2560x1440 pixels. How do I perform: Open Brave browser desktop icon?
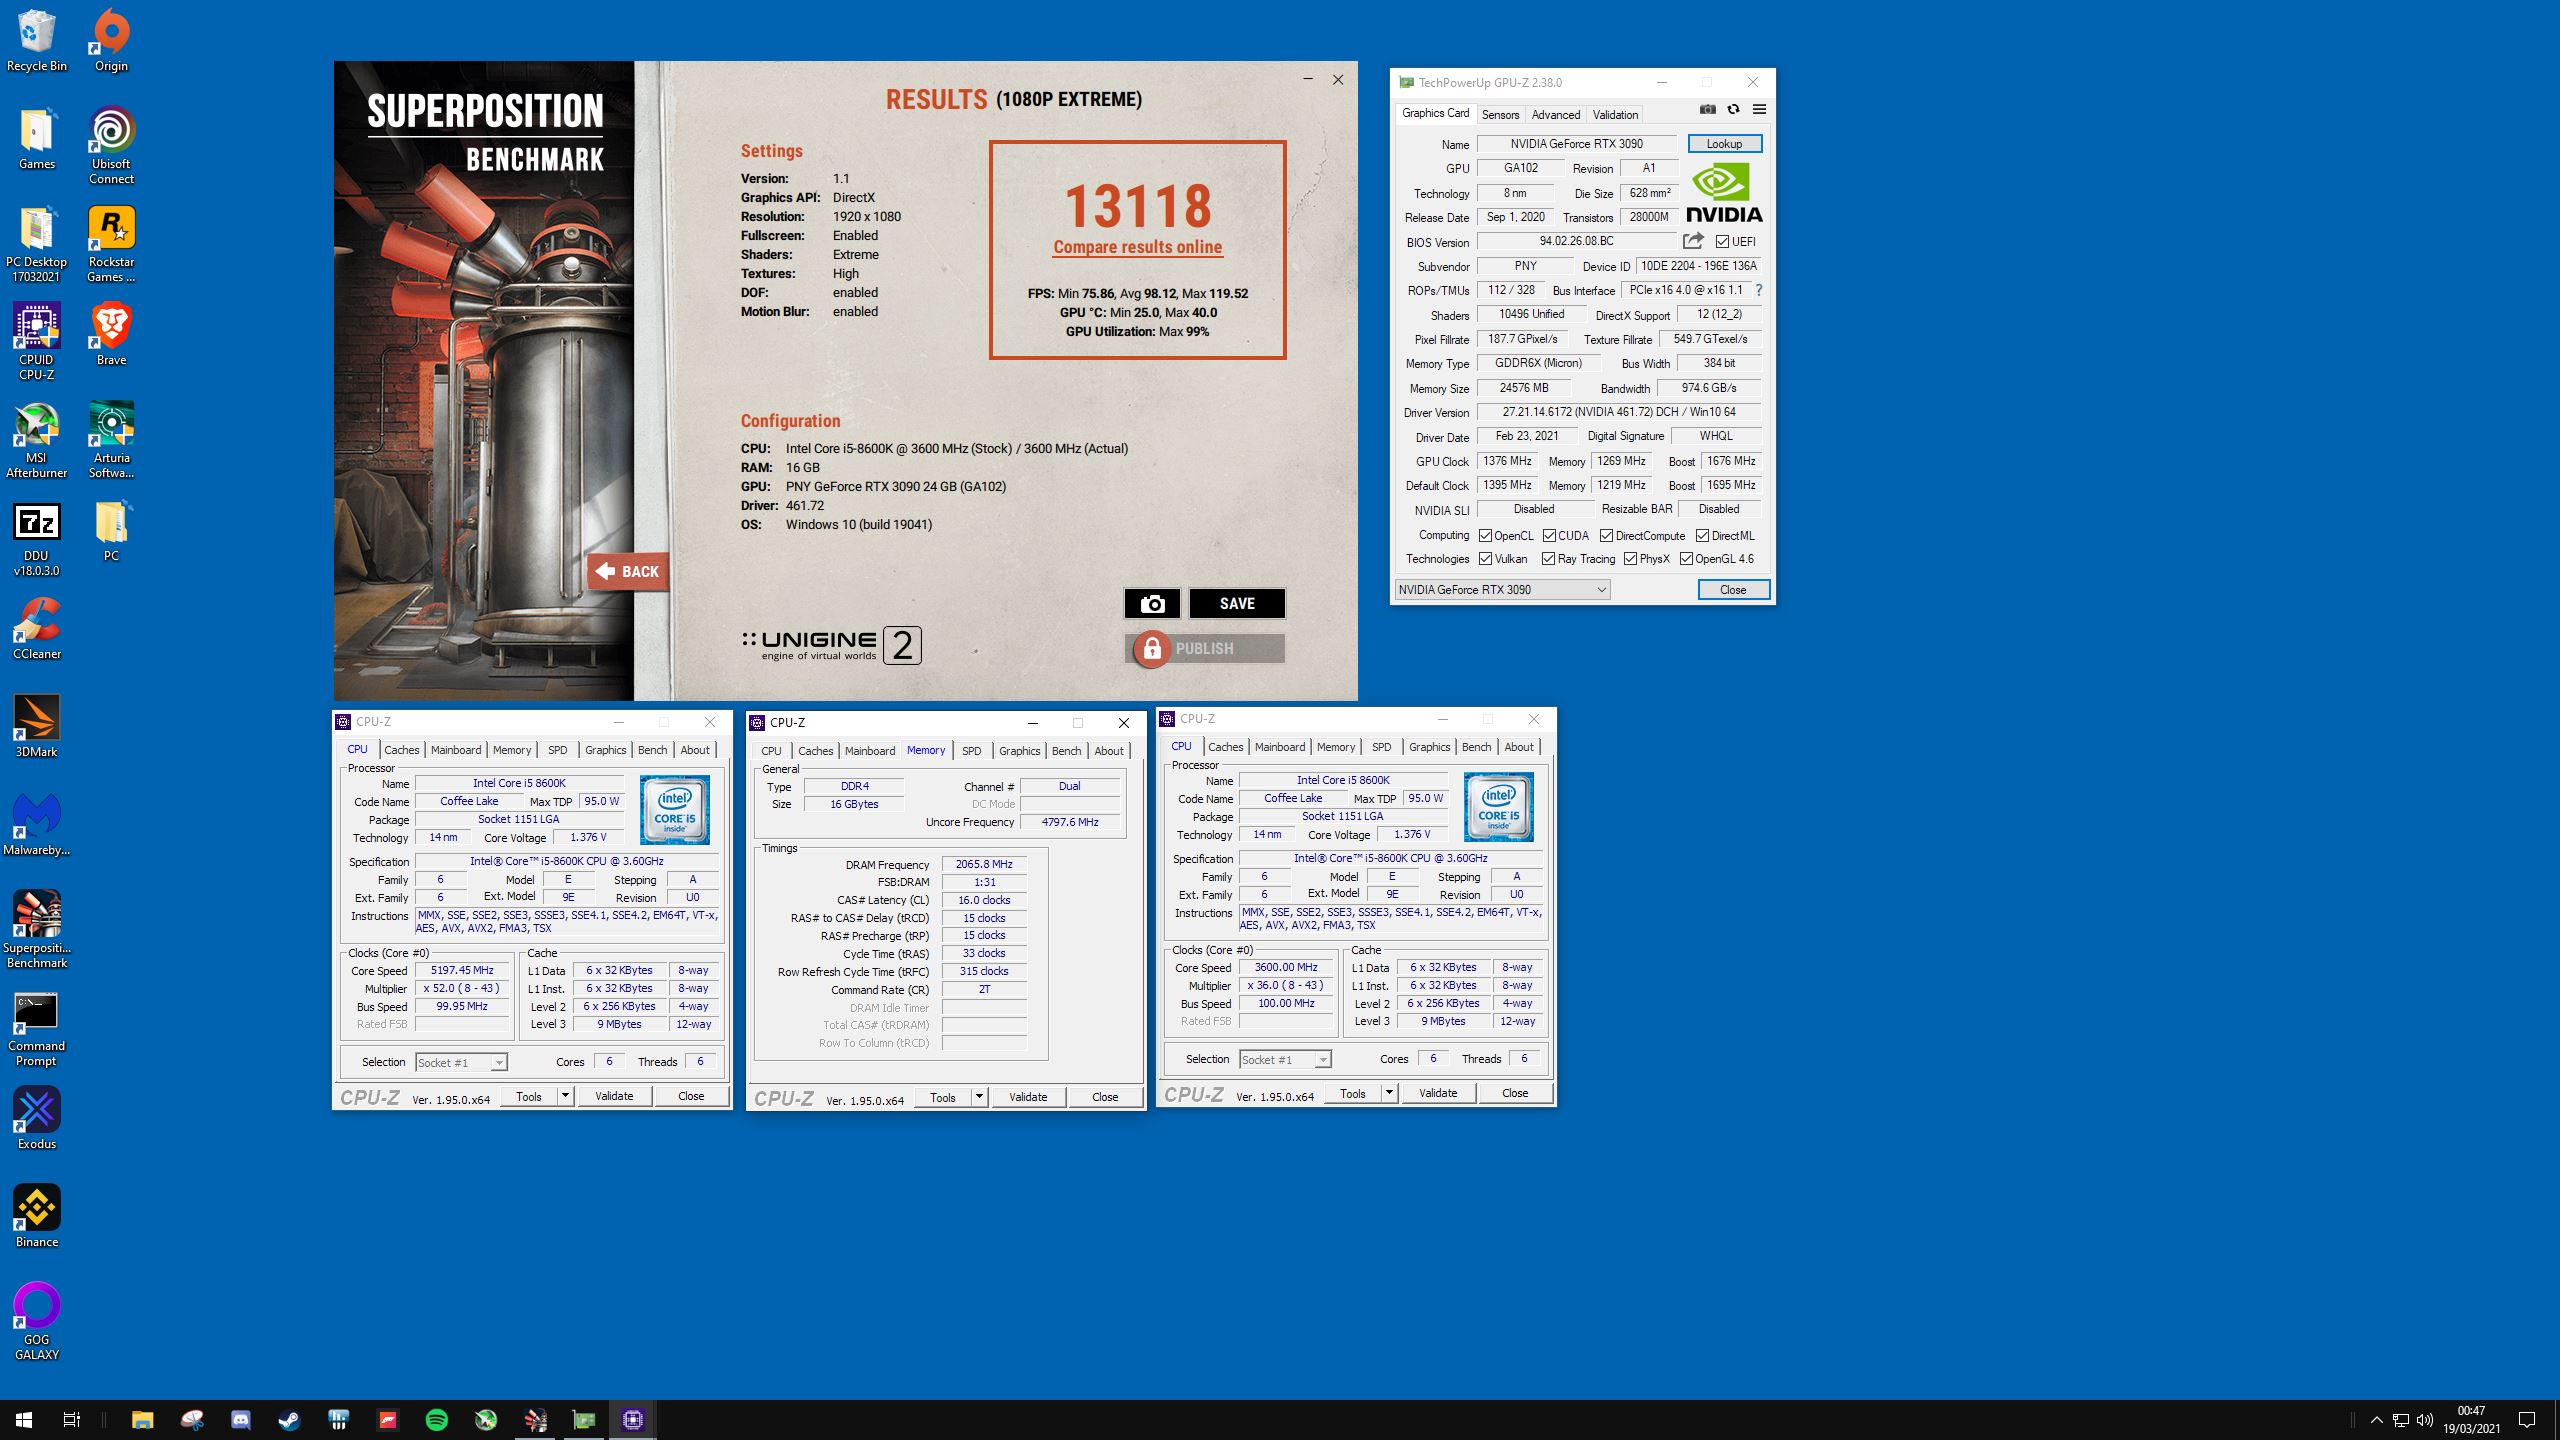click(111, 335)
